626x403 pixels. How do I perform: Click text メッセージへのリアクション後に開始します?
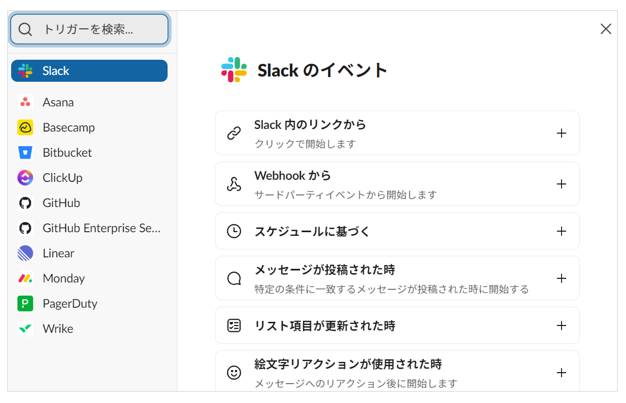(x=356, y=383)
